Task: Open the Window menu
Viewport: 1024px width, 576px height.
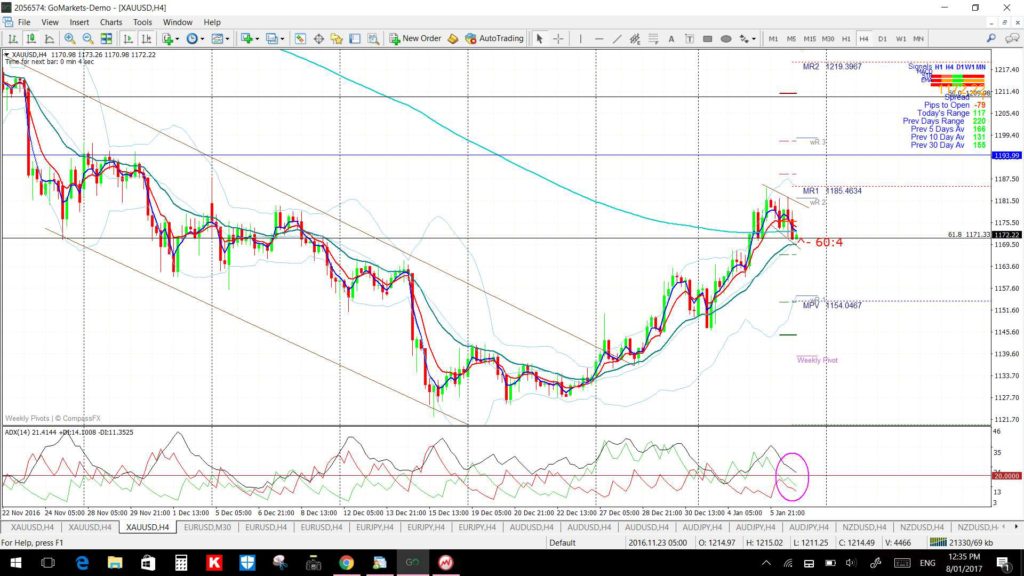Action: [177, 22]
